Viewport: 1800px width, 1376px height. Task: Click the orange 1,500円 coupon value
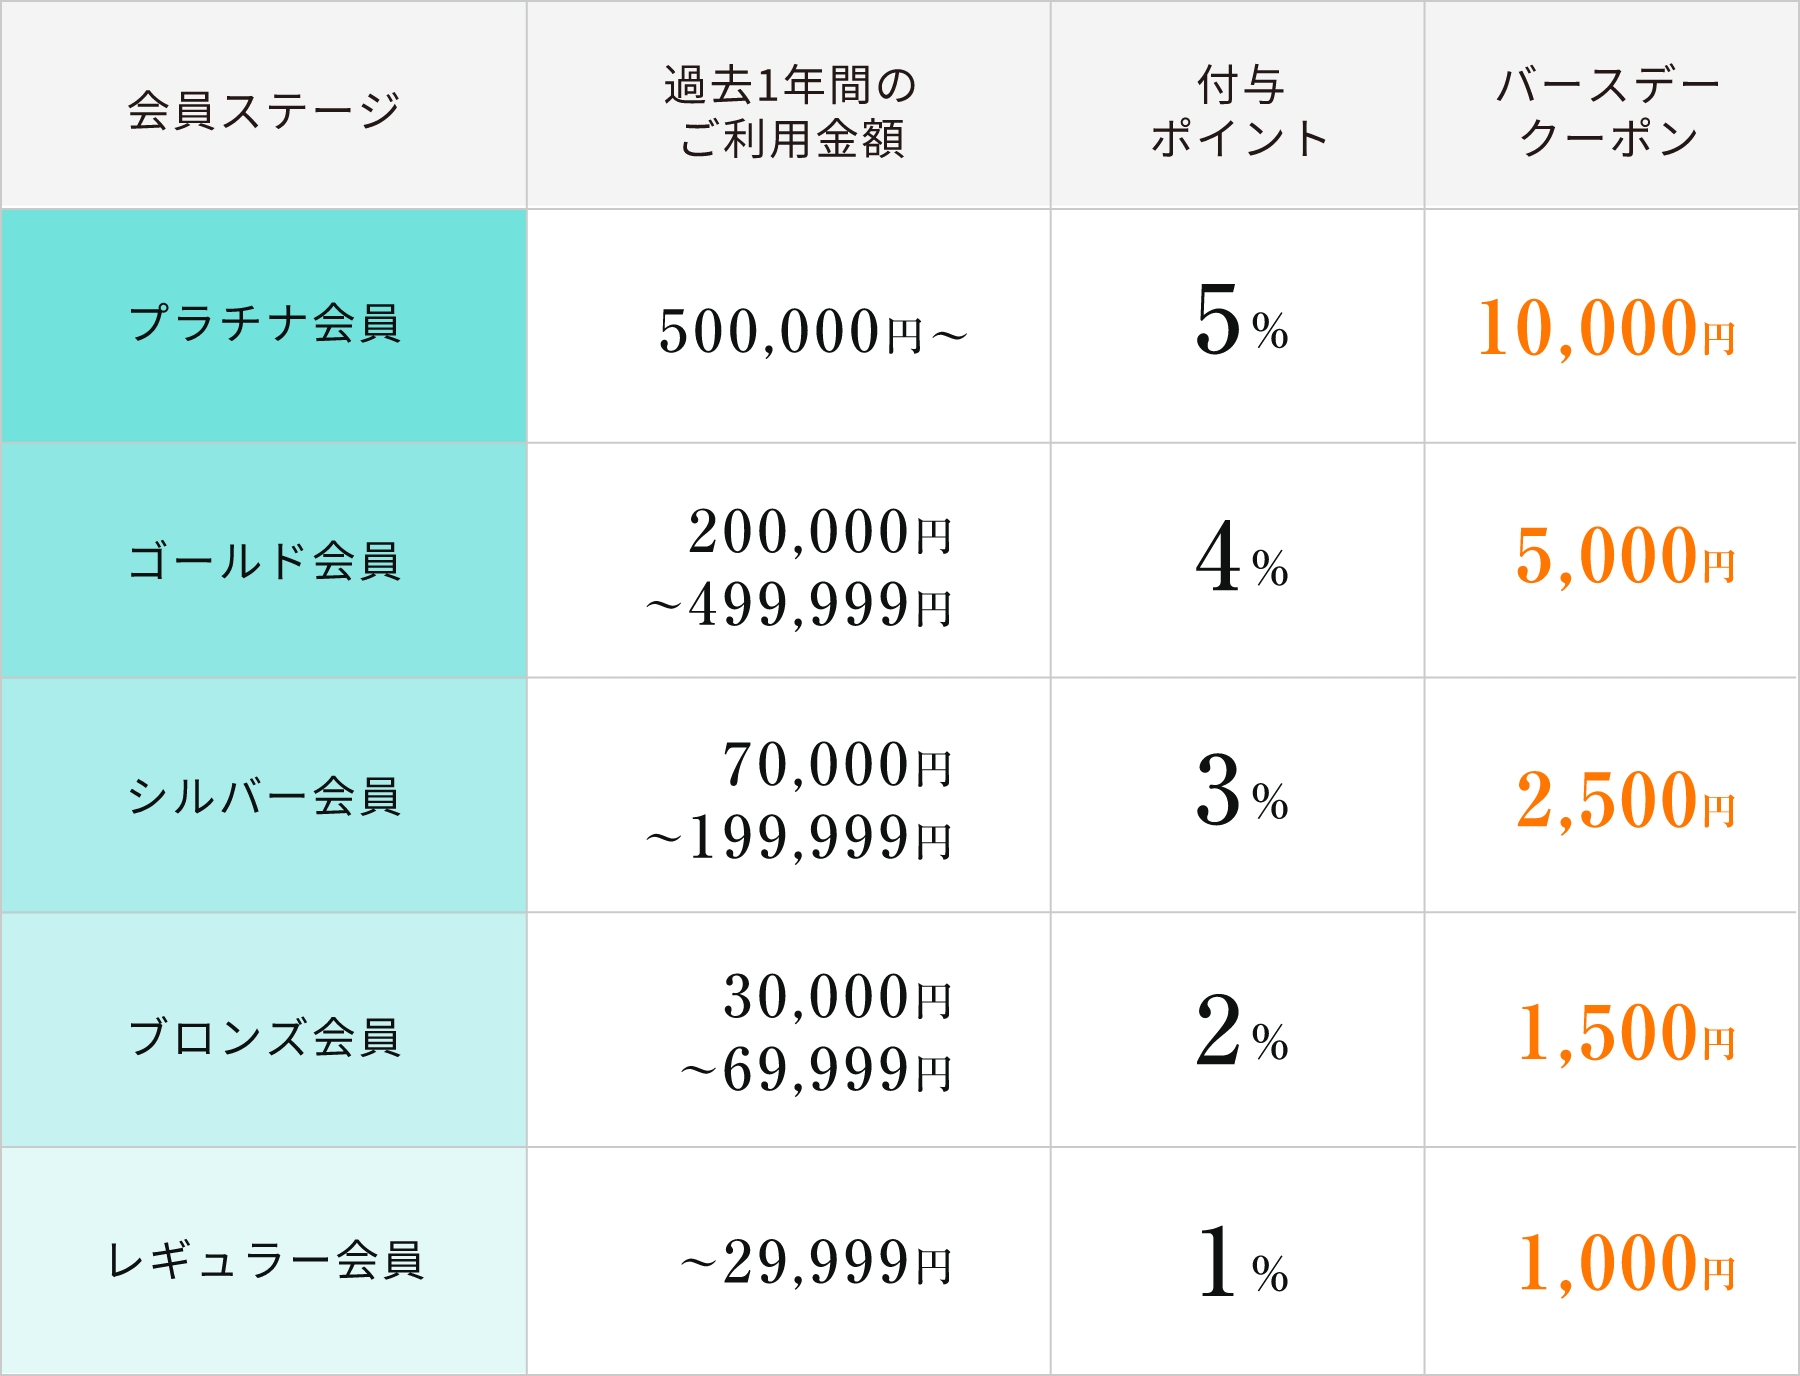(x=1625, y=1033)
